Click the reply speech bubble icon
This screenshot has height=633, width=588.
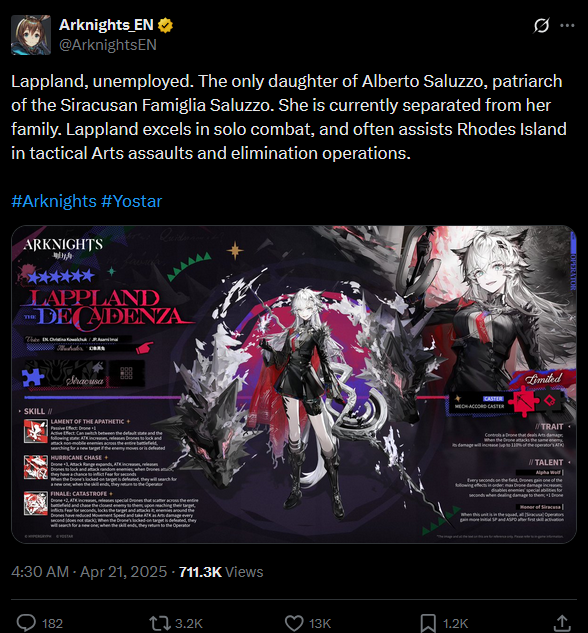coord(26,623)
